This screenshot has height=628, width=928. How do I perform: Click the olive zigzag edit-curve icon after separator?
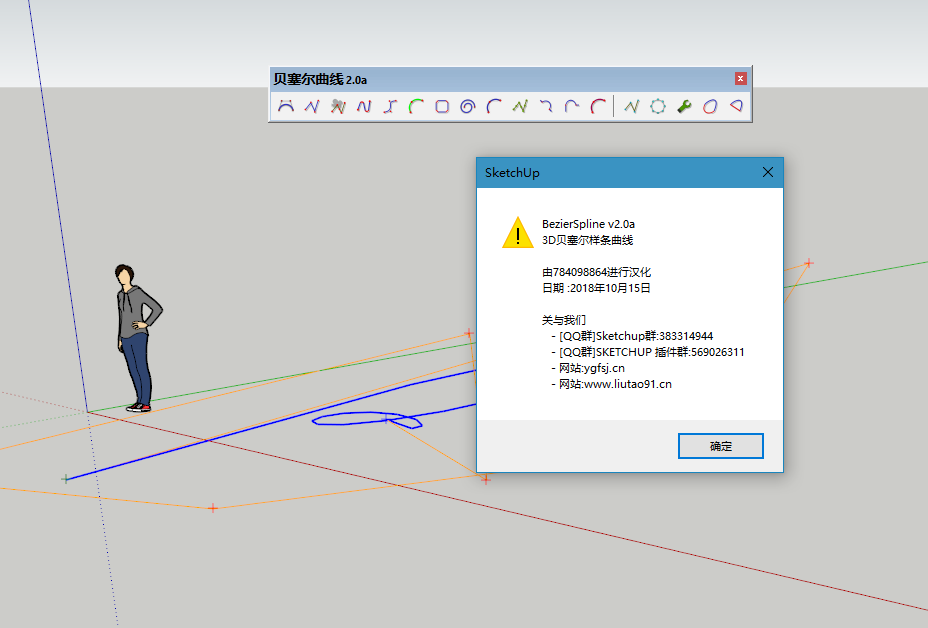pyautogui.click(x=631, y=107)
